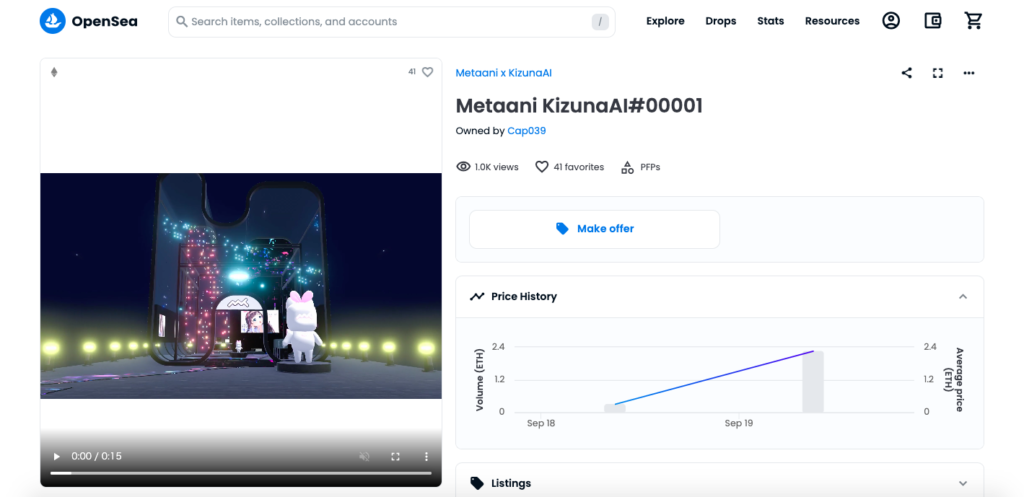Viewport: 1024px width, 497px height.
Task: Click the eye icon beside 1.0K views
Action: click(x=463, y=167)
